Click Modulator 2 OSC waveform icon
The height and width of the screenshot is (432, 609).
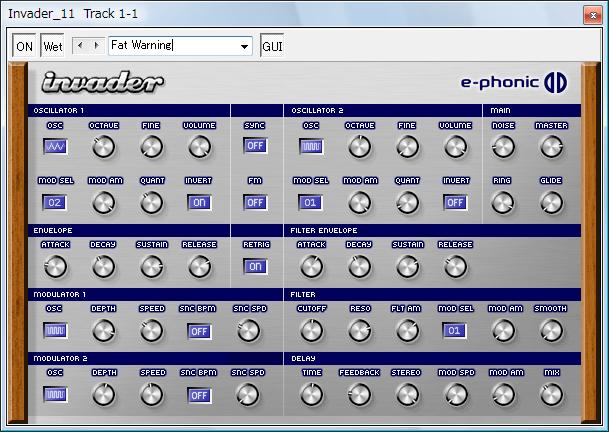click(x=55, y=394)
